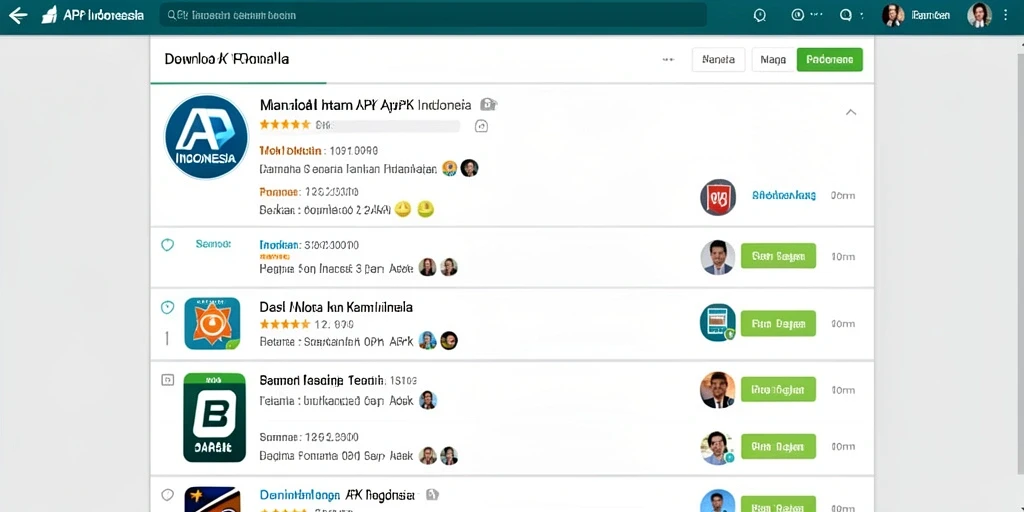Select the 'Downloa K Pdonalla' tab

(227, 59)
